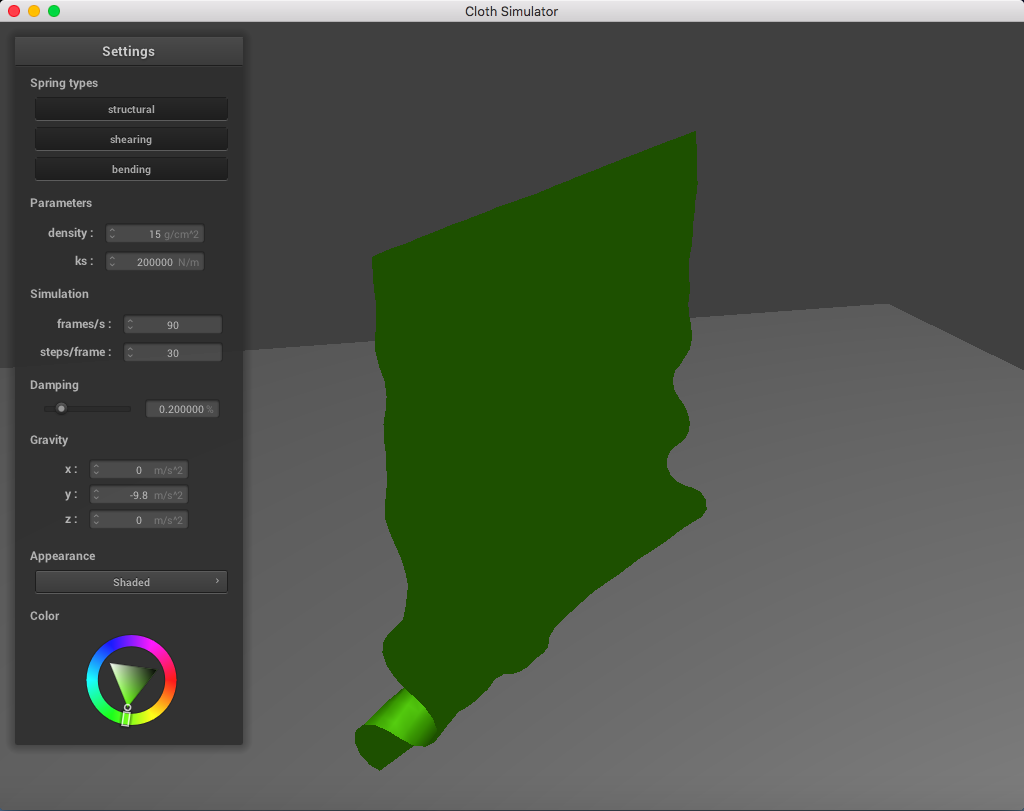Click the steps/frame value field
The height and width of the screenshot is (811, 1024).
pos(173,353)
